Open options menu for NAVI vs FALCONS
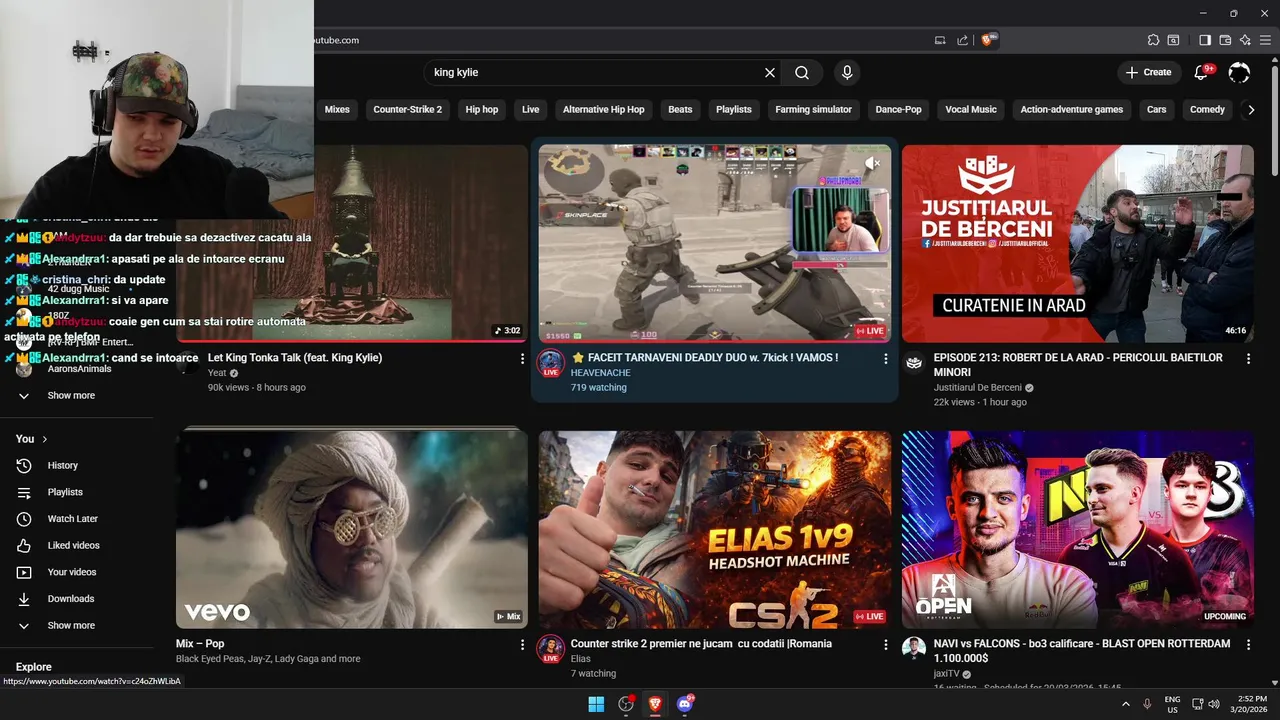1280x720 pixels. coord(1248,645)
